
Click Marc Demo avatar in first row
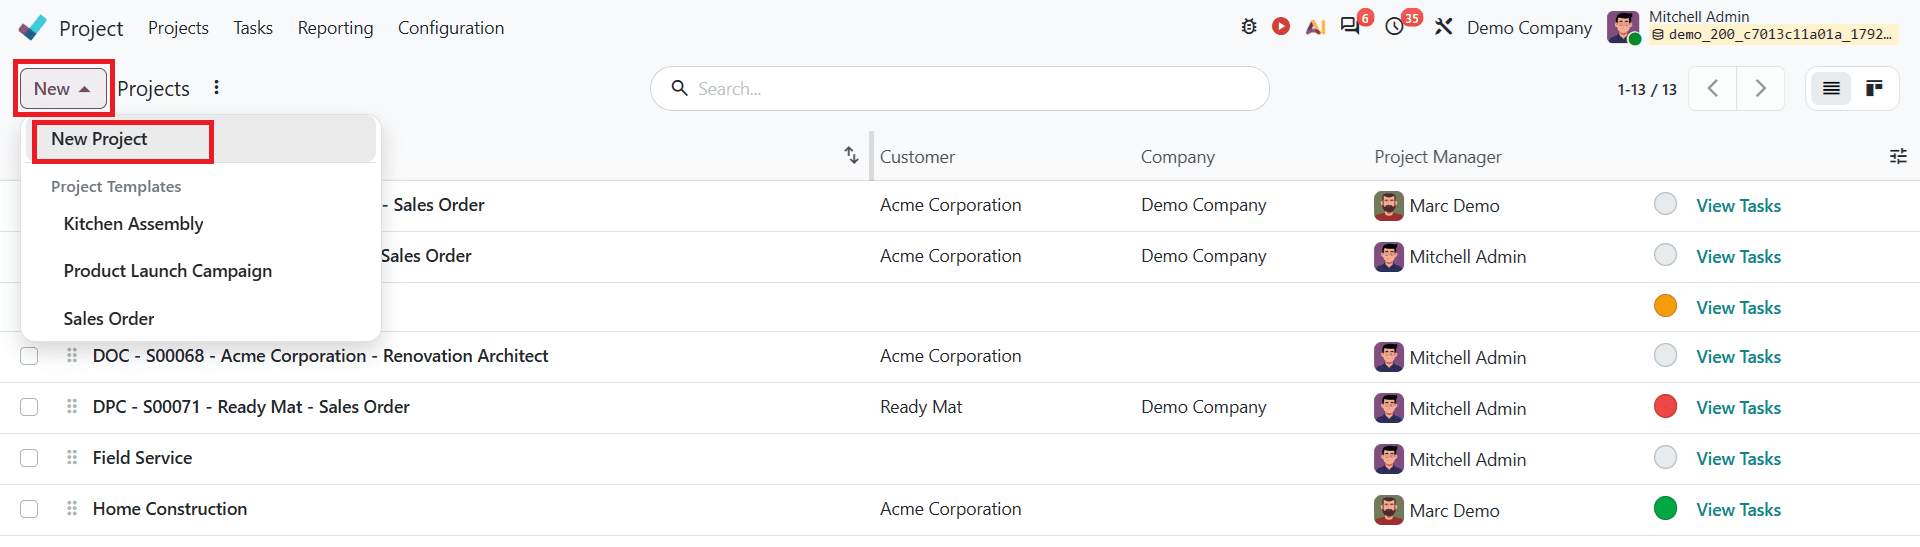tap(1388, 206)
